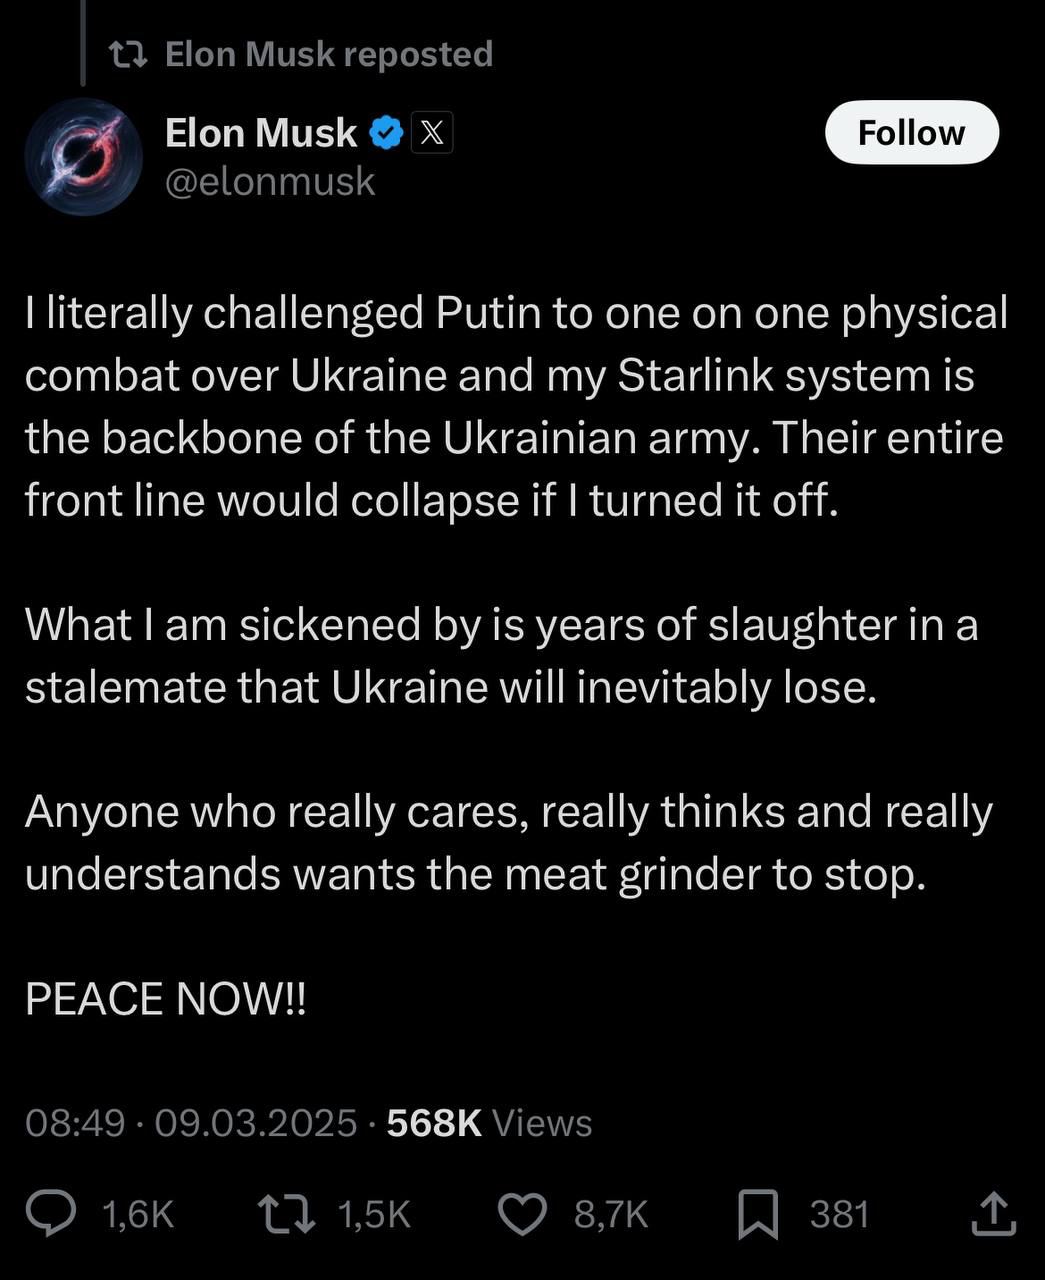Open the @elonmusk handle link
Image resolution: width=1045 pixels, height=1280 pixels.
269,182
